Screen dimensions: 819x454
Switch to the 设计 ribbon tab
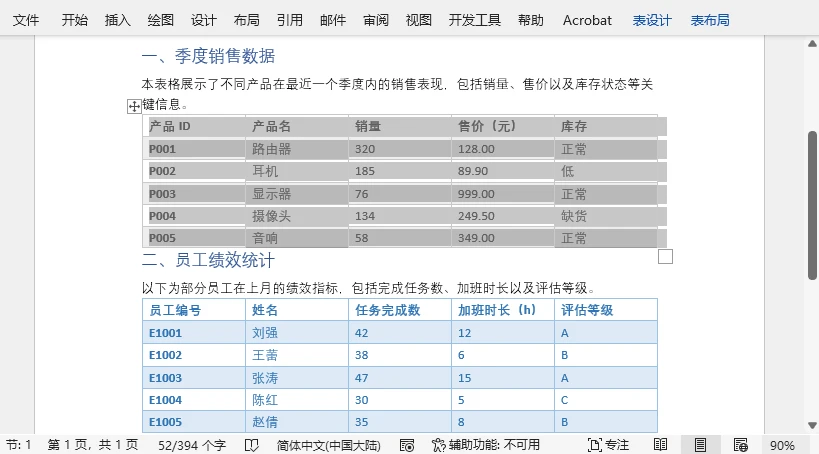(x=204, y=20)
